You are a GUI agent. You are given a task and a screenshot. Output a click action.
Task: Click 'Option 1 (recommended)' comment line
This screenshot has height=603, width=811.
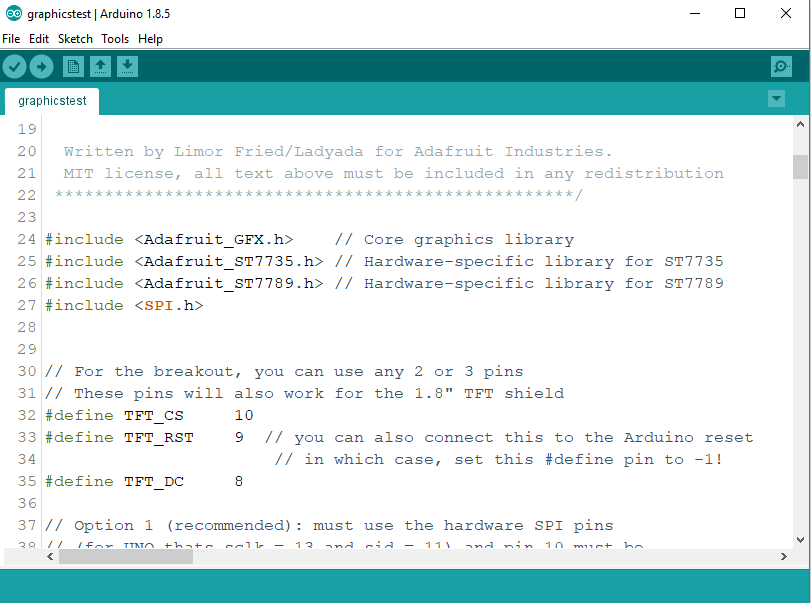click(x=329, y=526)
